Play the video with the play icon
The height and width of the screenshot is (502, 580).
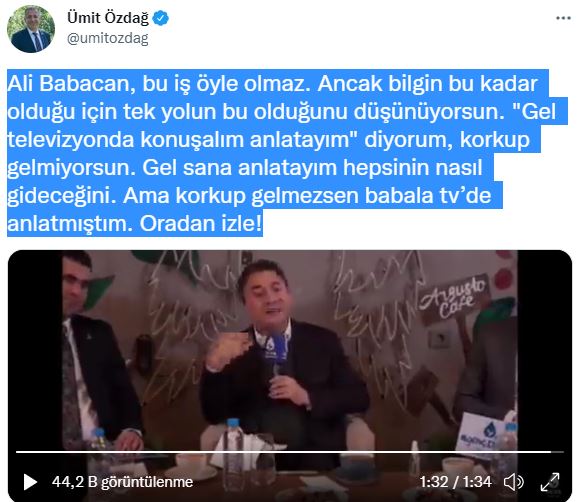pos(30,482)
